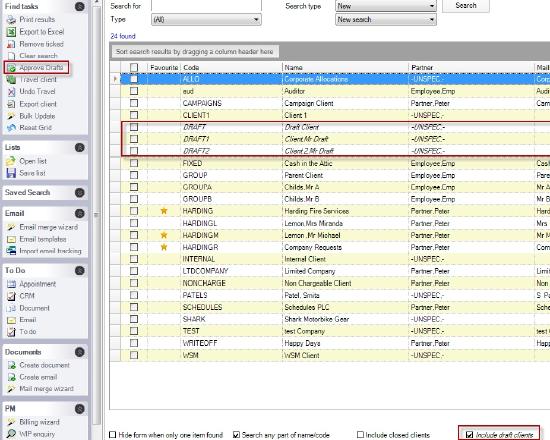The width and height of the screenshot is (550, 440).
Task: Collapse the PM panel
Action: click(x=80, y=408)
